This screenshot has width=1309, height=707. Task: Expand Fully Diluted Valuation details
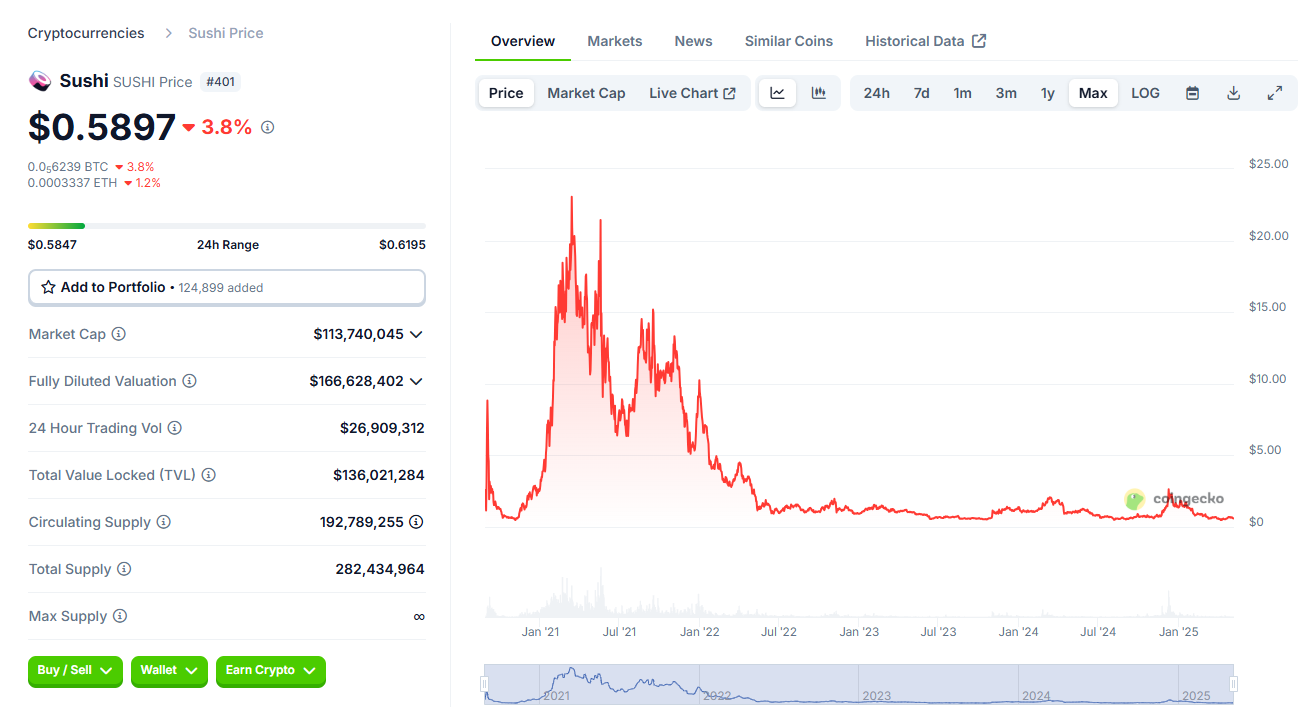pyautogui.click(x=416, y=381)
